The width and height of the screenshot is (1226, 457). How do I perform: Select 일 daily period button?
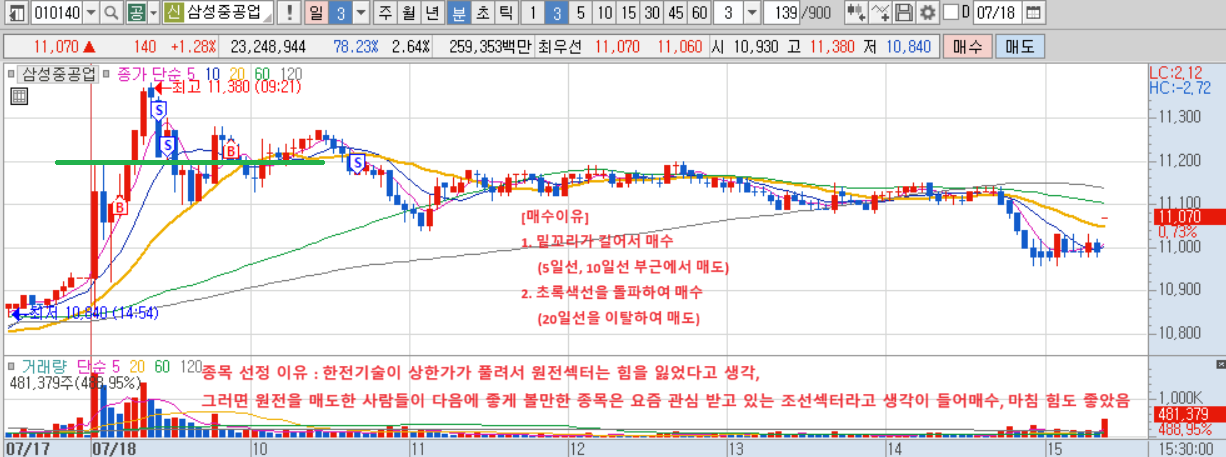pyautogui.click(x=316, y=13)
